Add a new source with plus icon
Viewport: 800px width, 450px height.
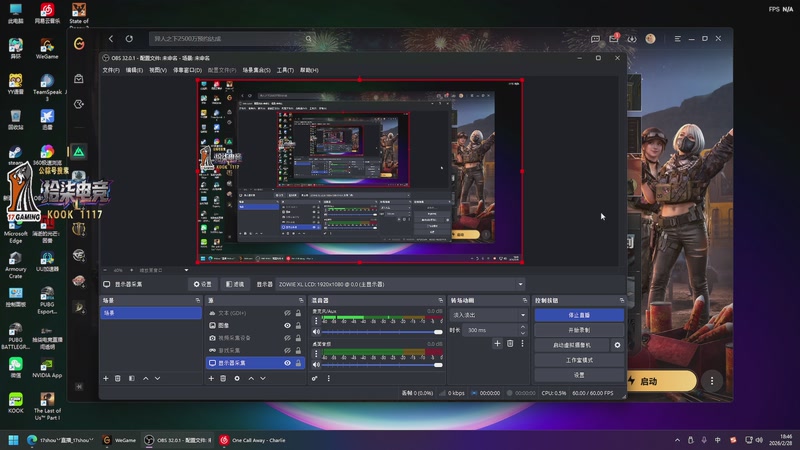click(211, 379)
